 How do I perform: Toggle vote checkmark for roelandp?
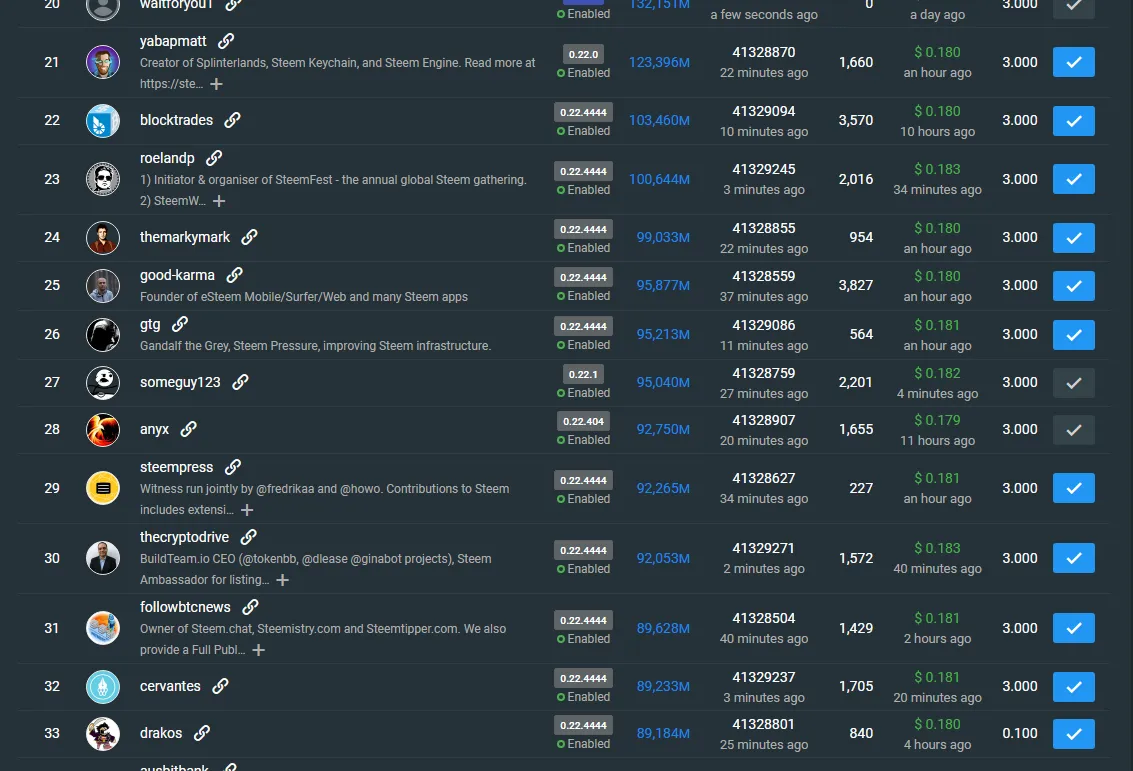point(1073,179)
